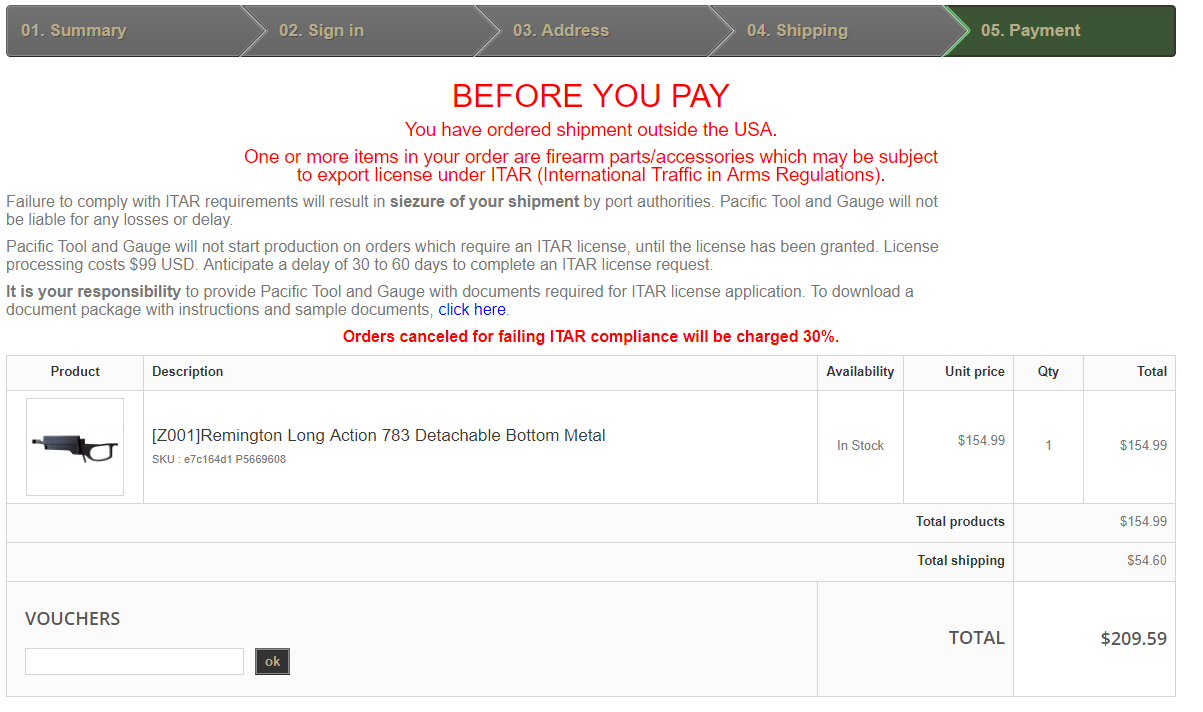Navigate to the 04. Shipping step
This screenshot has width=1203, height=712.
pos(796,31)
